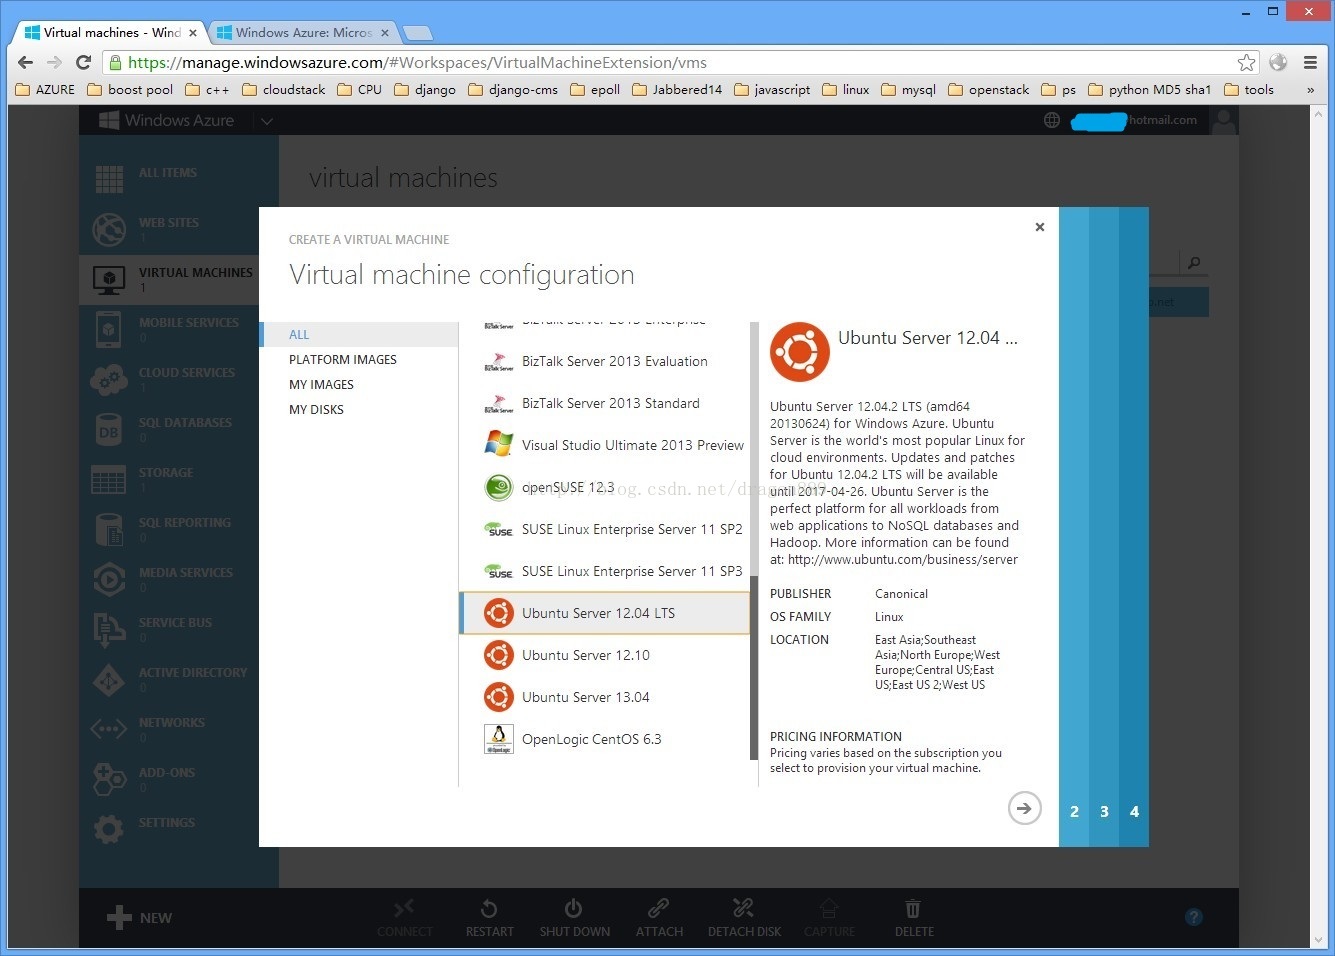Viewport: 1335px width, 956px height.
Task: Jump to wizard step 2
Action: (1074, 812)
